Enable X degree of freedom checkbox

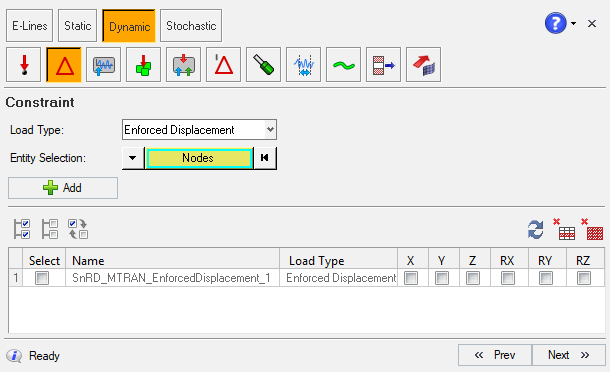411,278
